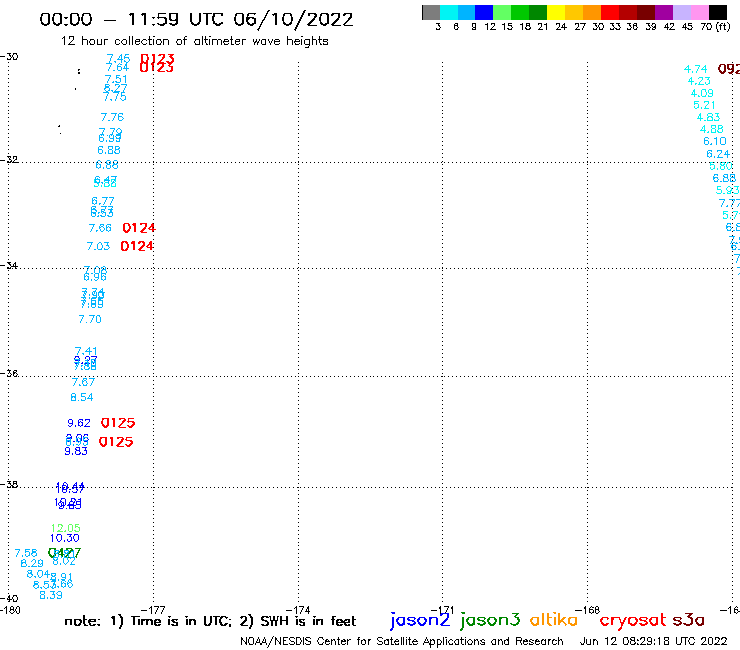Viewport: 740px width, 650px height.
Task: Click the wave height value 4.09
Action: [x=702, y=93]
